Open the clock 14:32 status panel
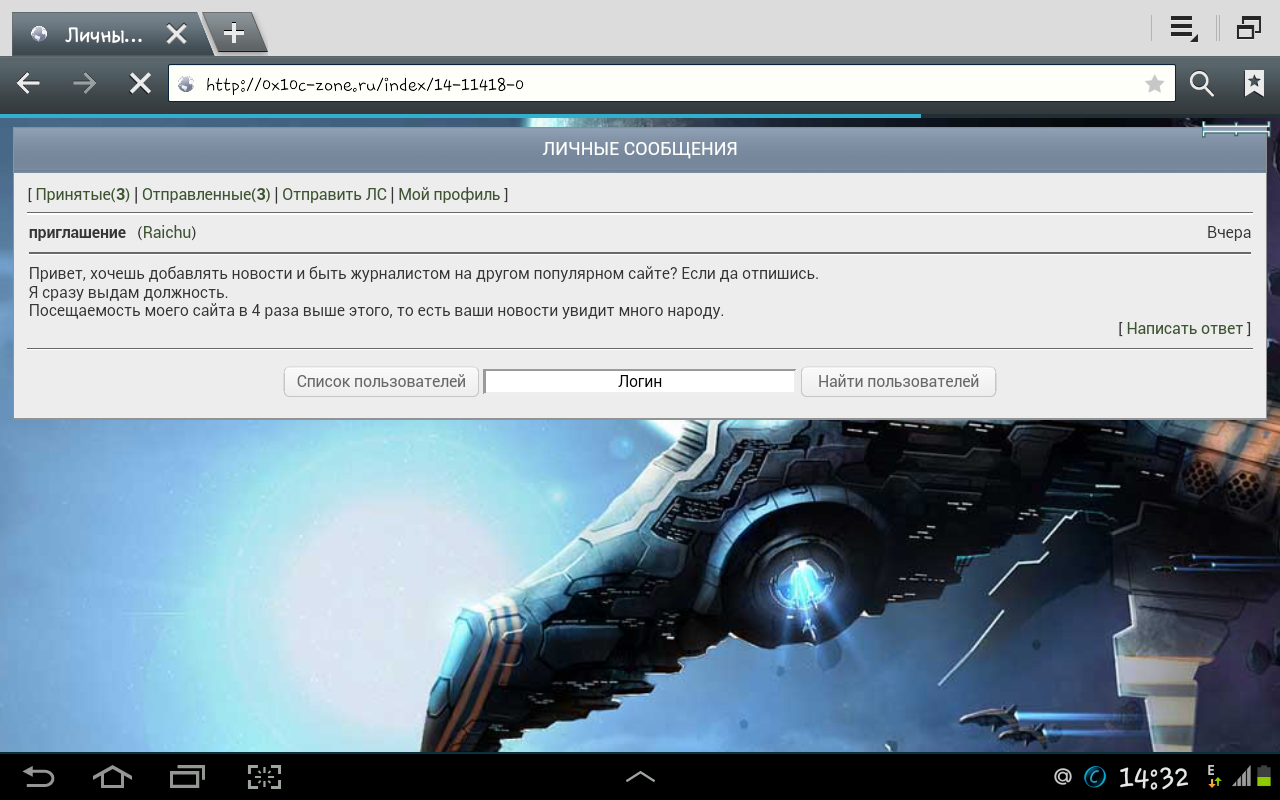The height and width of the screenshot is (800, 1280). pyautogui.click(x=1153, y=777)
